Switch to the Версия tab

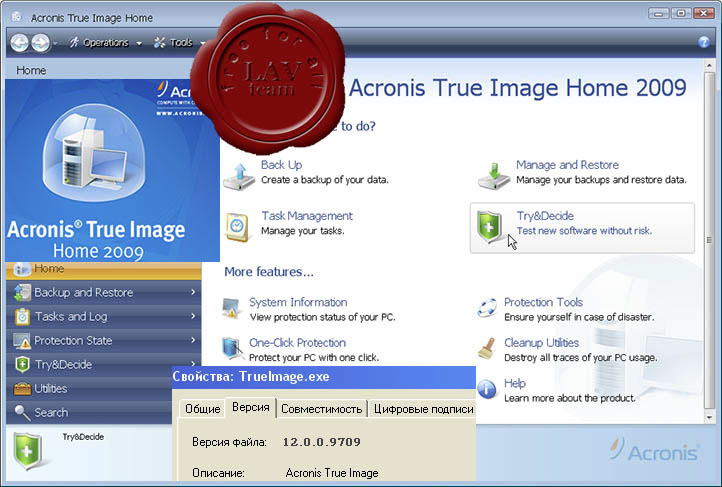[x=251, y=407]
